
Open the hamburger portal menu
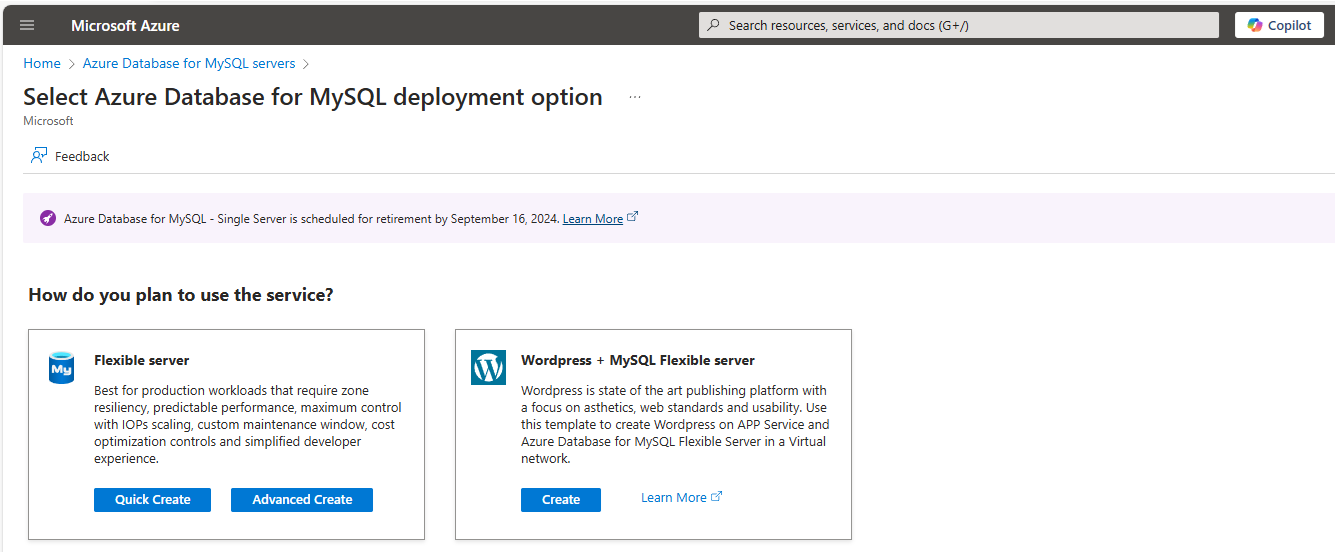(27, 25)
